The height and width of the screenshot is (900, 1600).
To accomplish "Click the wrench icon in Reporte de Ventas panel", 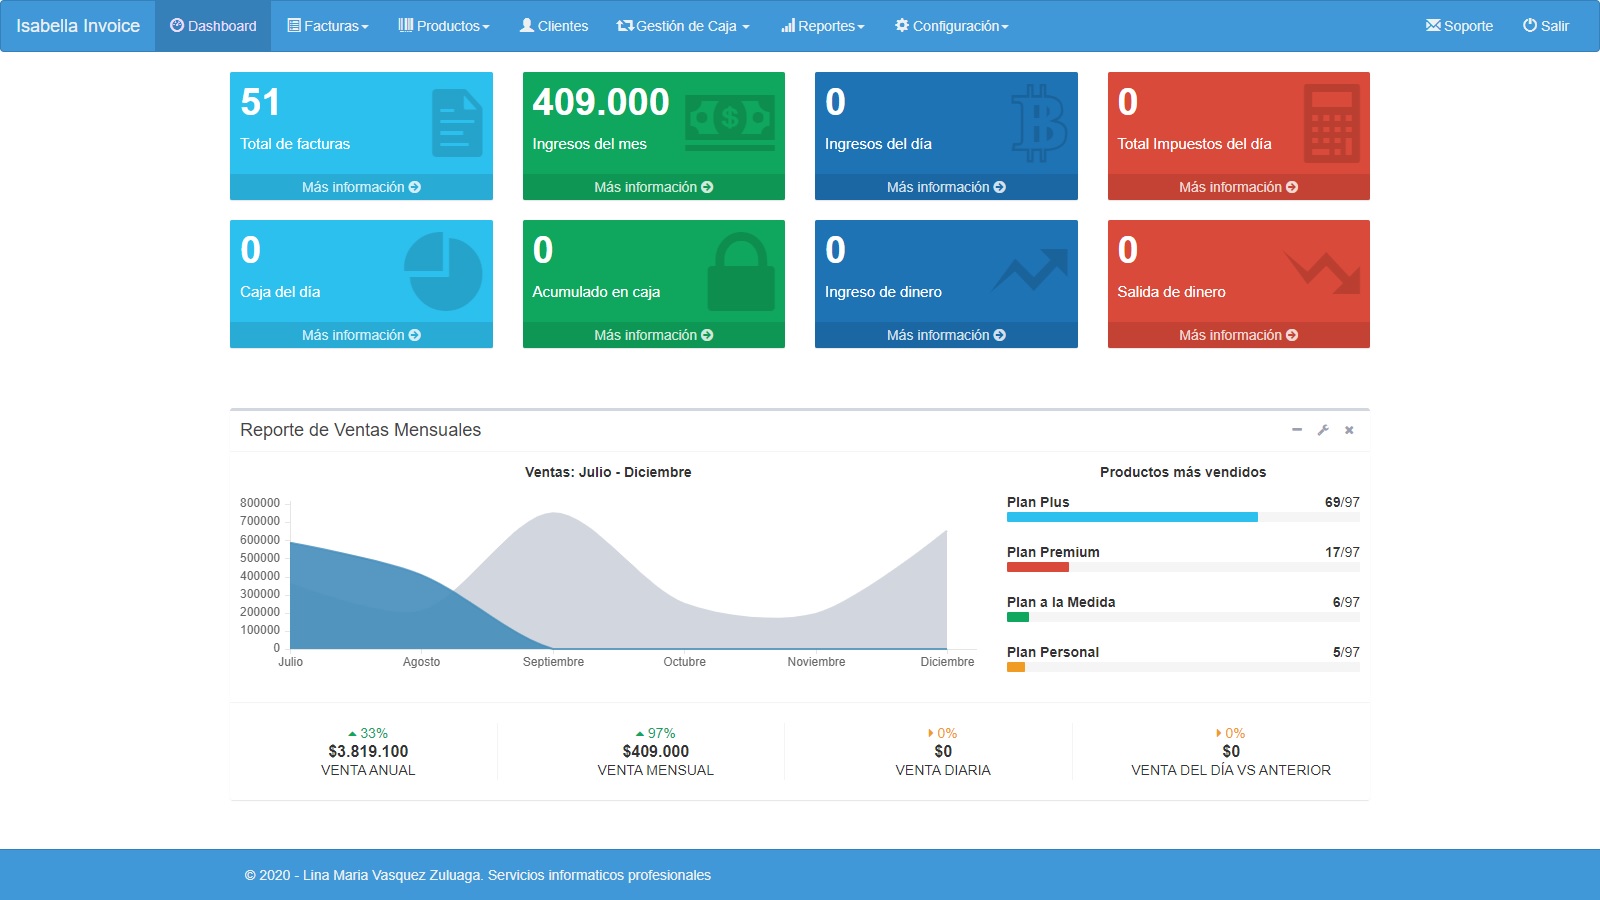I will point(1323,430).
